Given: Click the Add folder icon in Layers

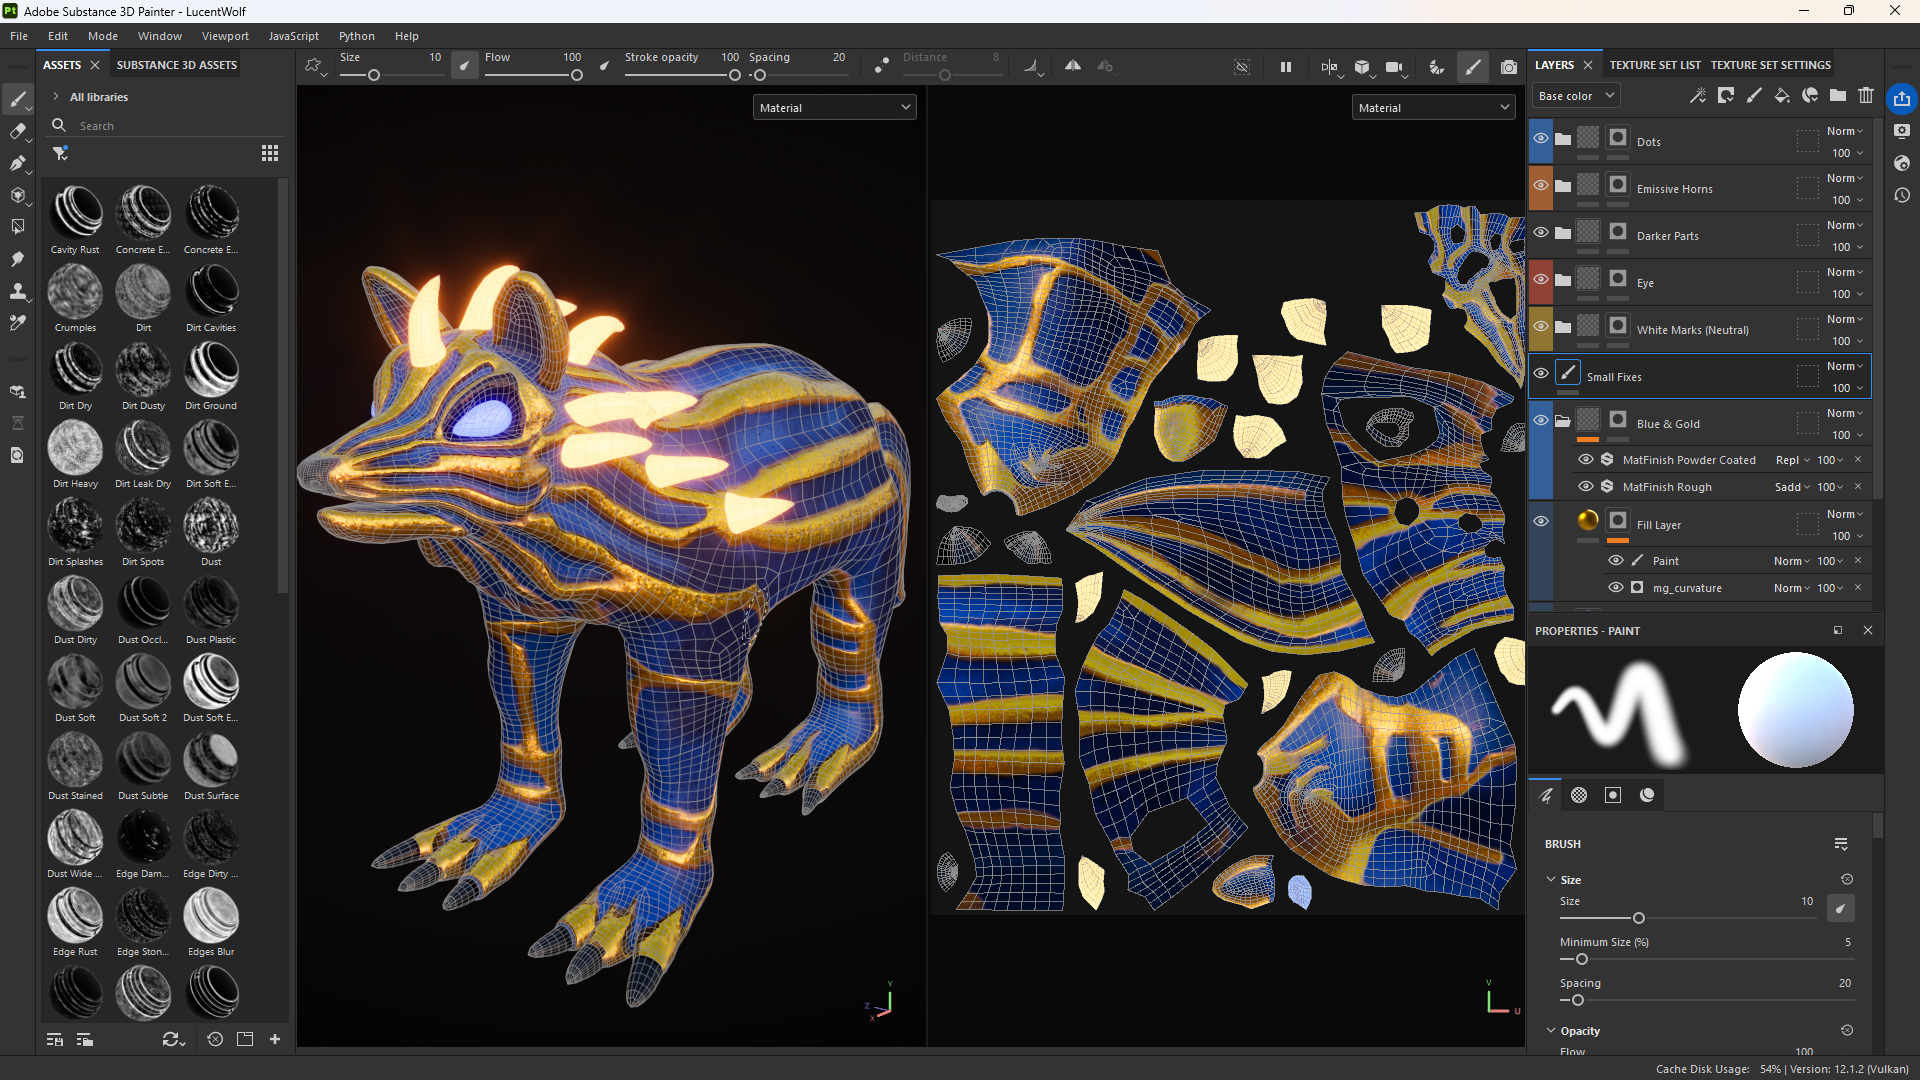Looking at the screenshot, I should click(1838, 96).
